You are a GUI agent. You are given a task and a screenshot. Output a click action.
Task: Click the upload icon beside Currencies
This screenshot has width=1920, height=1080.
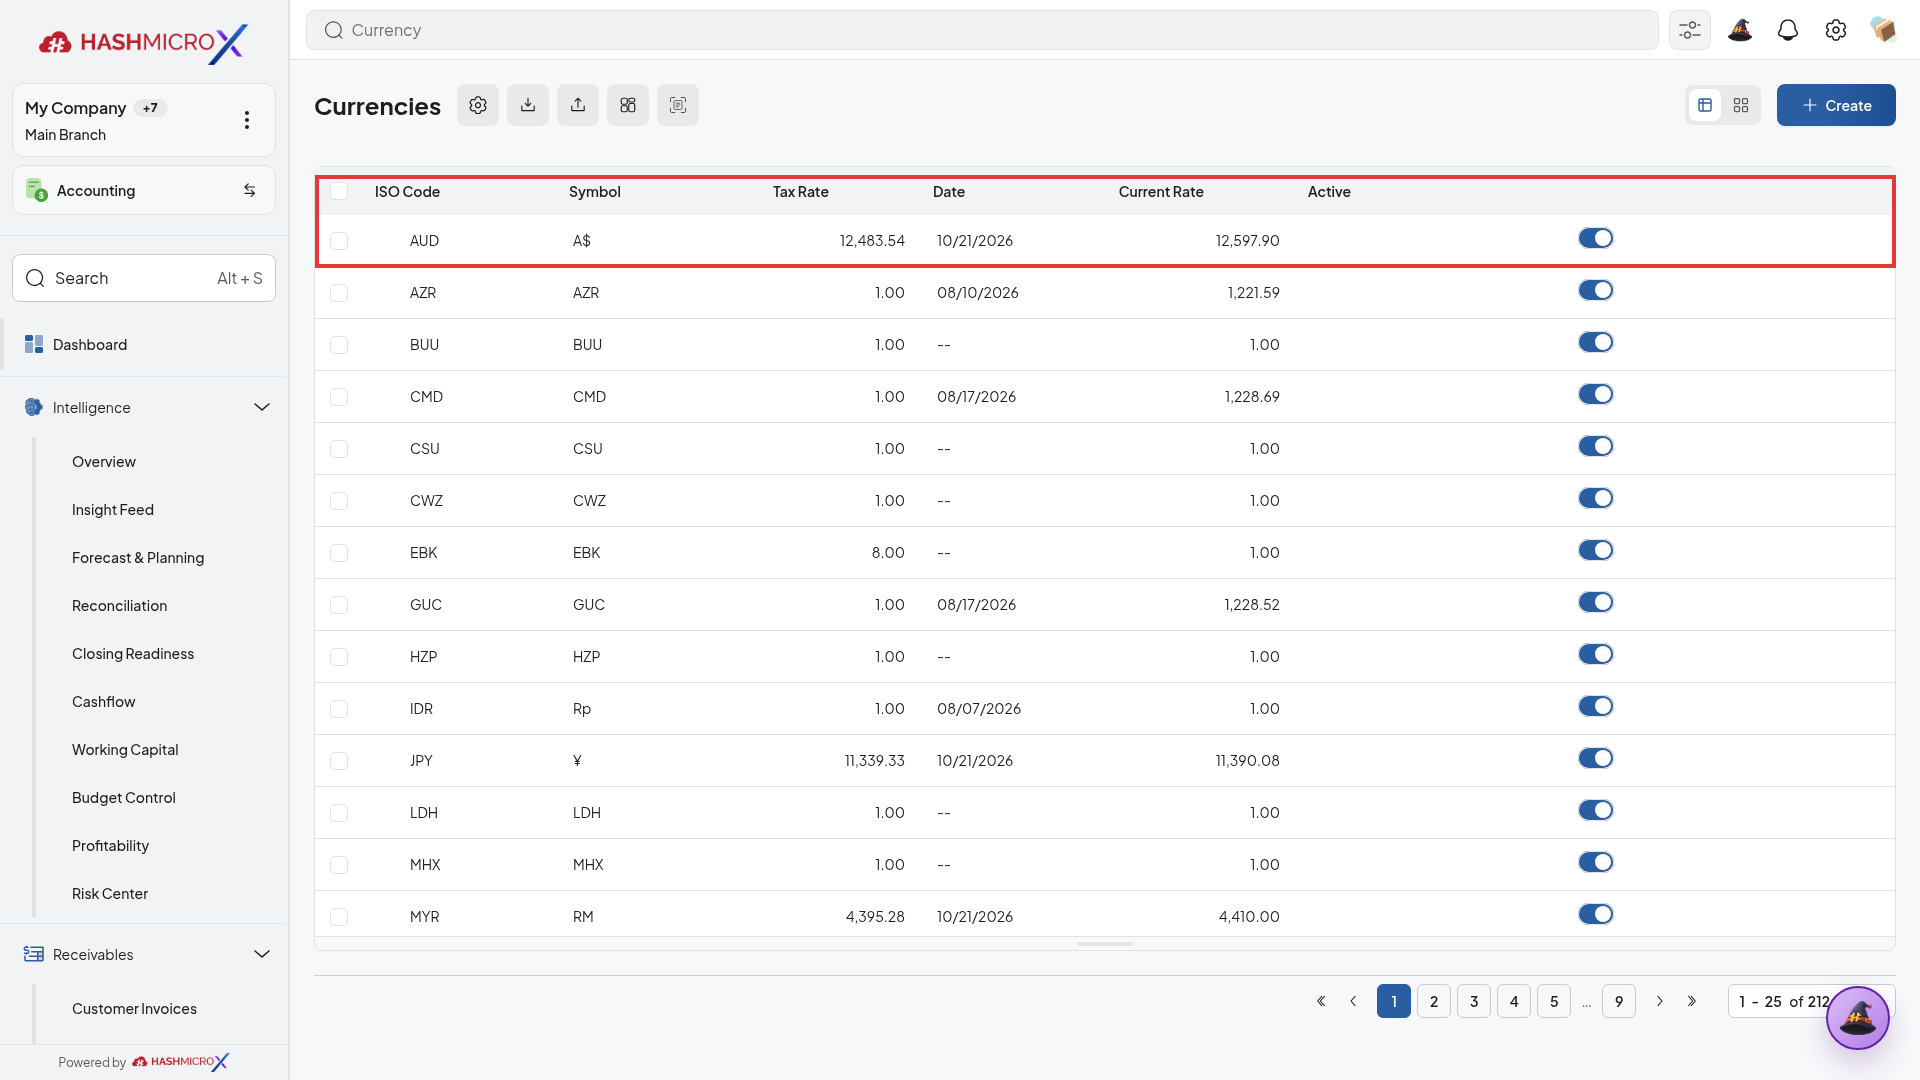click(x=578, y=105)
